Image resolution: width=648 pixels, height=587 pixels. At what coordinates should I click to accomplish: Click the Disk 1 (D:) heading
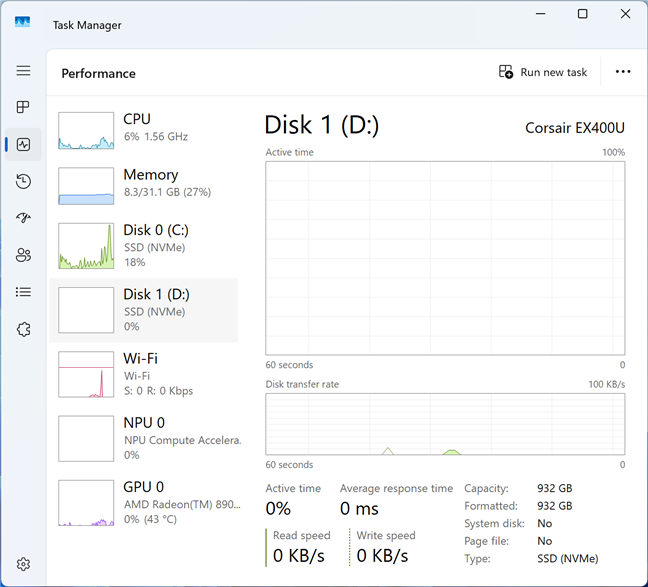click(322, 125)
